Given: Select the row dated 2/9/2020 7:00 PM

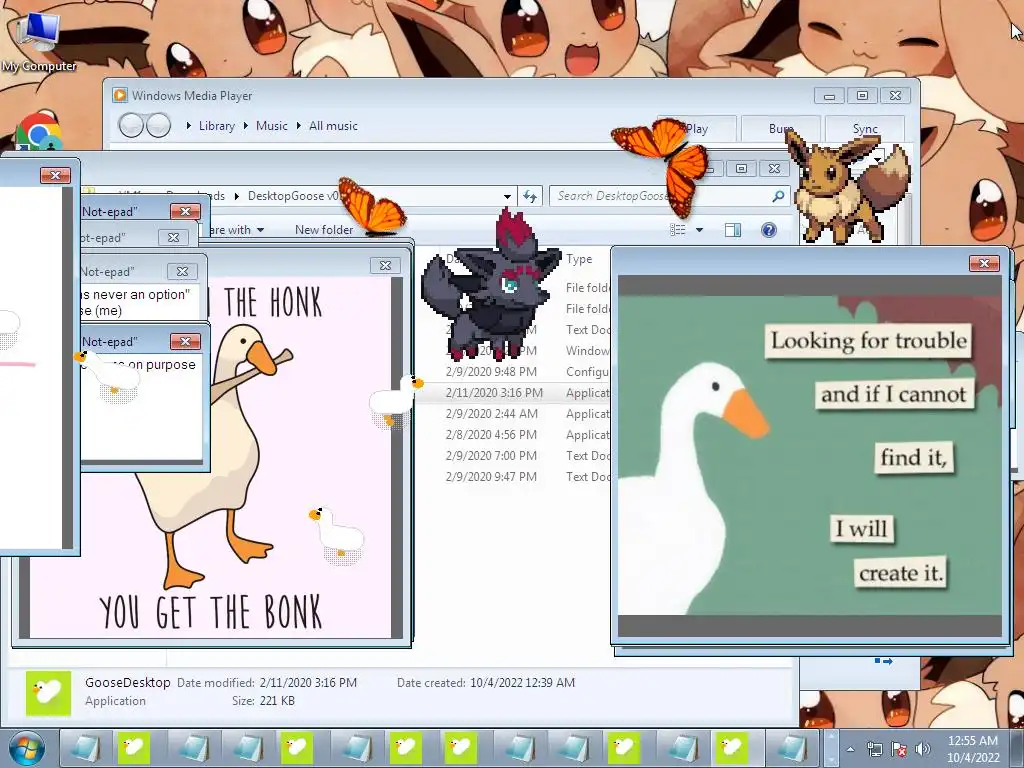Looking at the screenshot, I should (x=514, y=455).
